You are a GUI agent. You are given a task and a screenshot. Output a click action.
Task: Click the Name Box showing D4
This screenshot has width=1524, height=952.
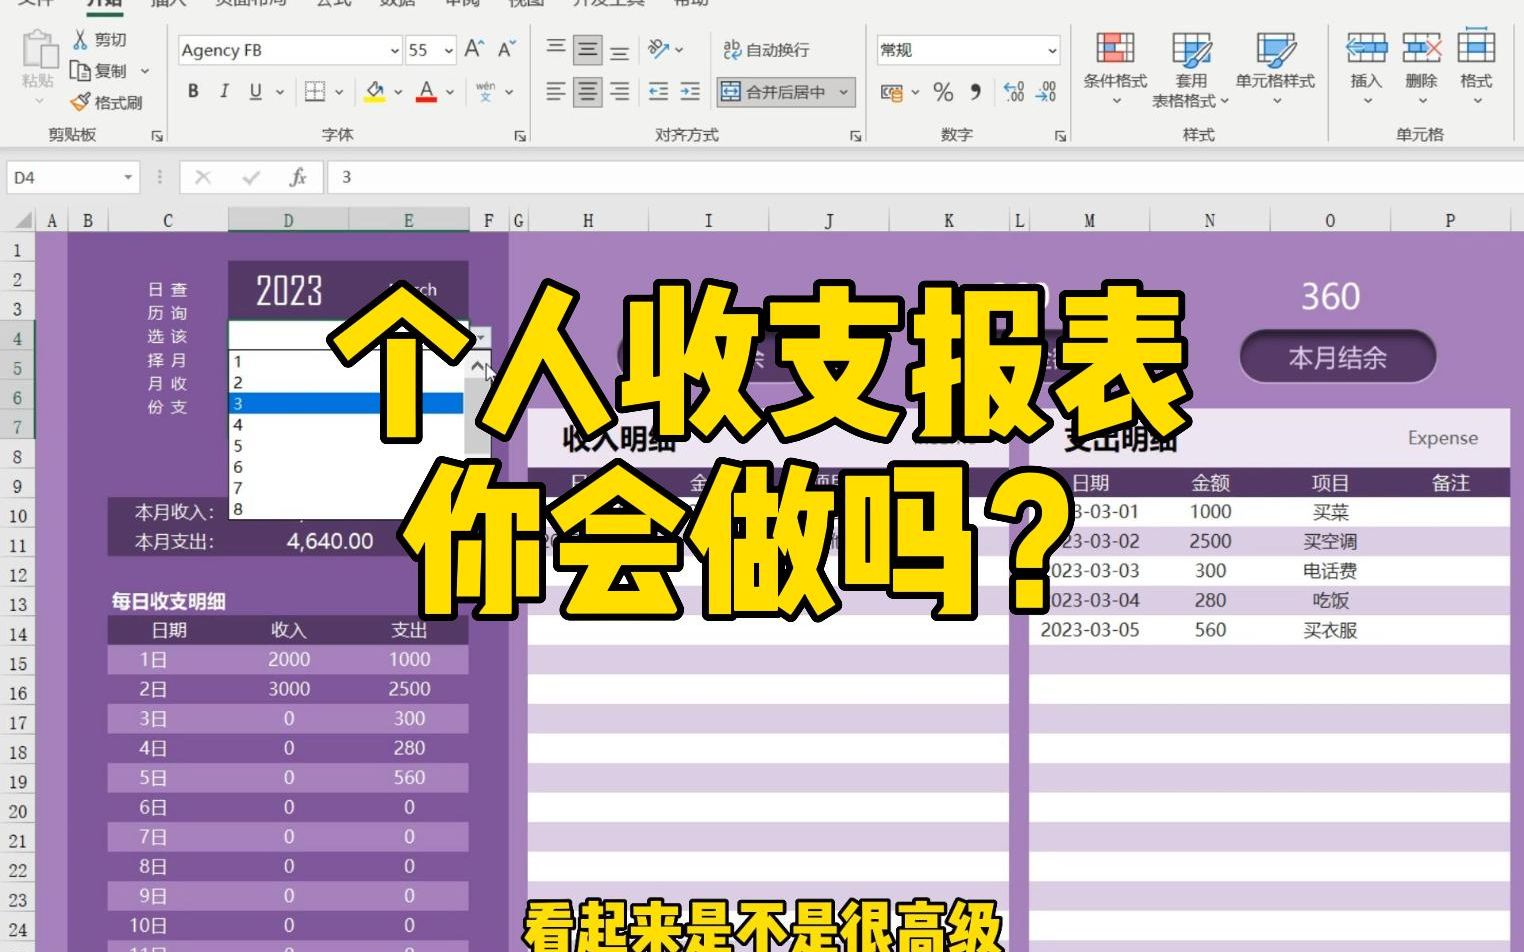(x=72, y=177)
